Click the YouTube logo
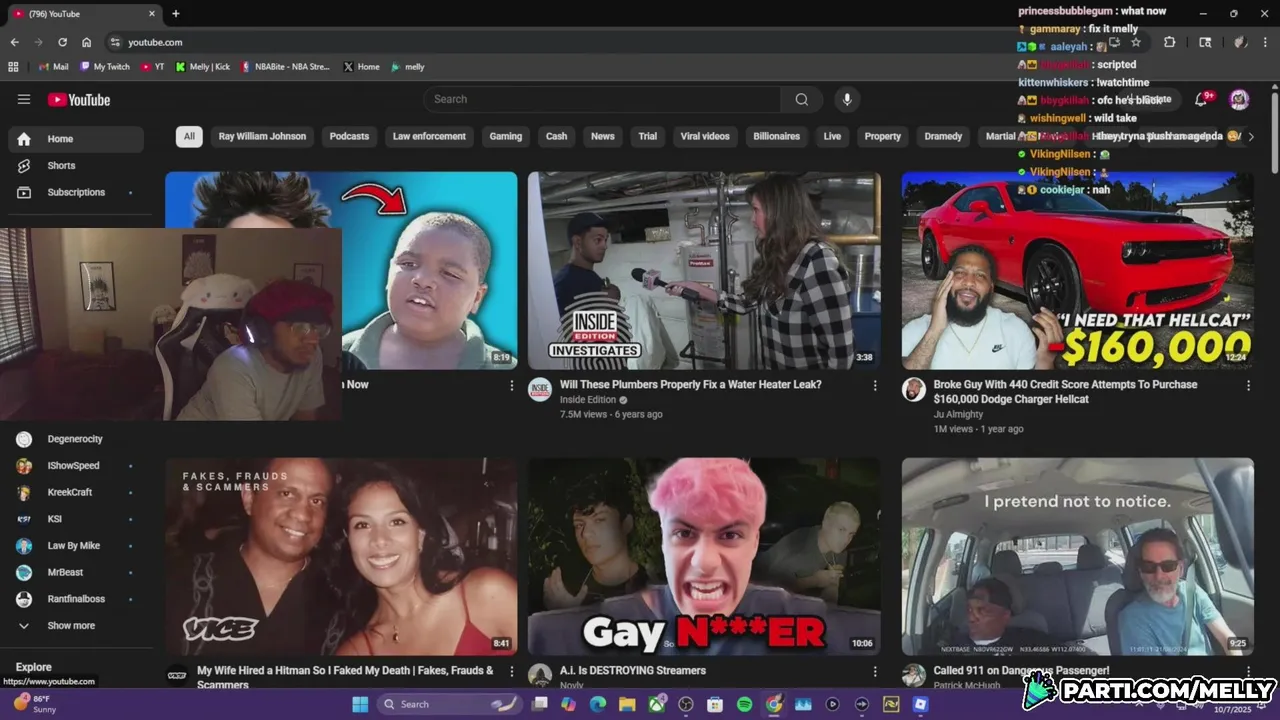Screen dimensions: 1280x720 [x=79, y=99]
